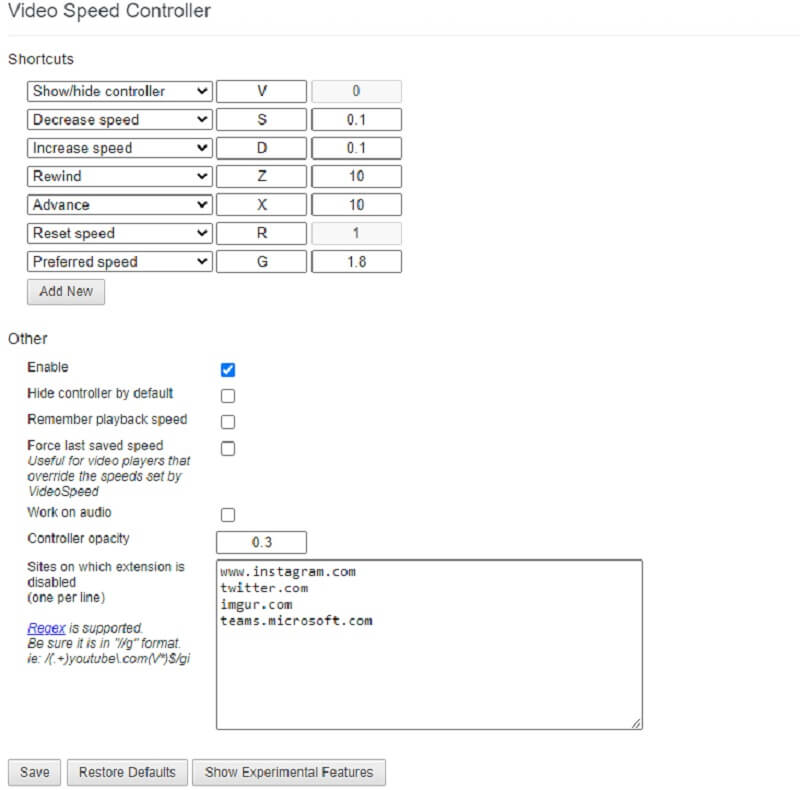Click the Add New shortcut button
This screenshot has width=800, height=790.
click(65, 291)
